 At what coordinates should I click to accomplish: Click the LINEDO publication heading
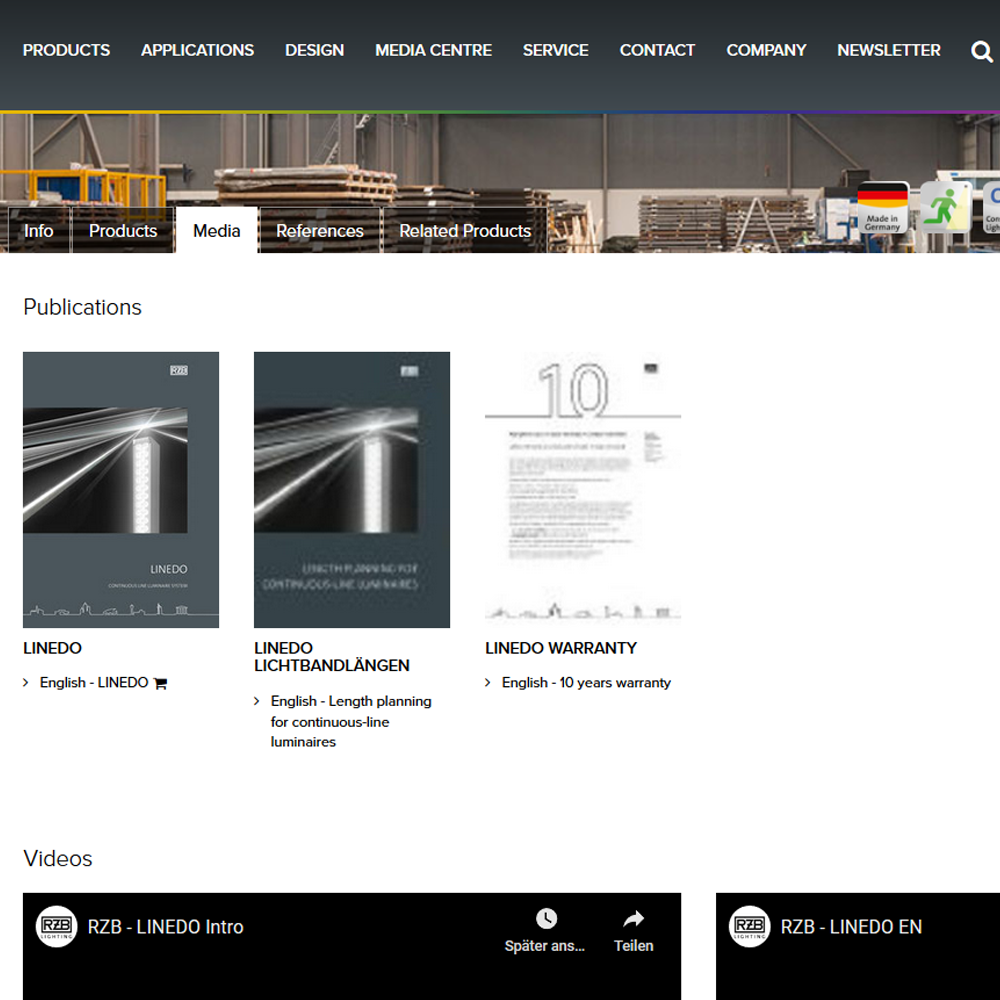(52, 648)
